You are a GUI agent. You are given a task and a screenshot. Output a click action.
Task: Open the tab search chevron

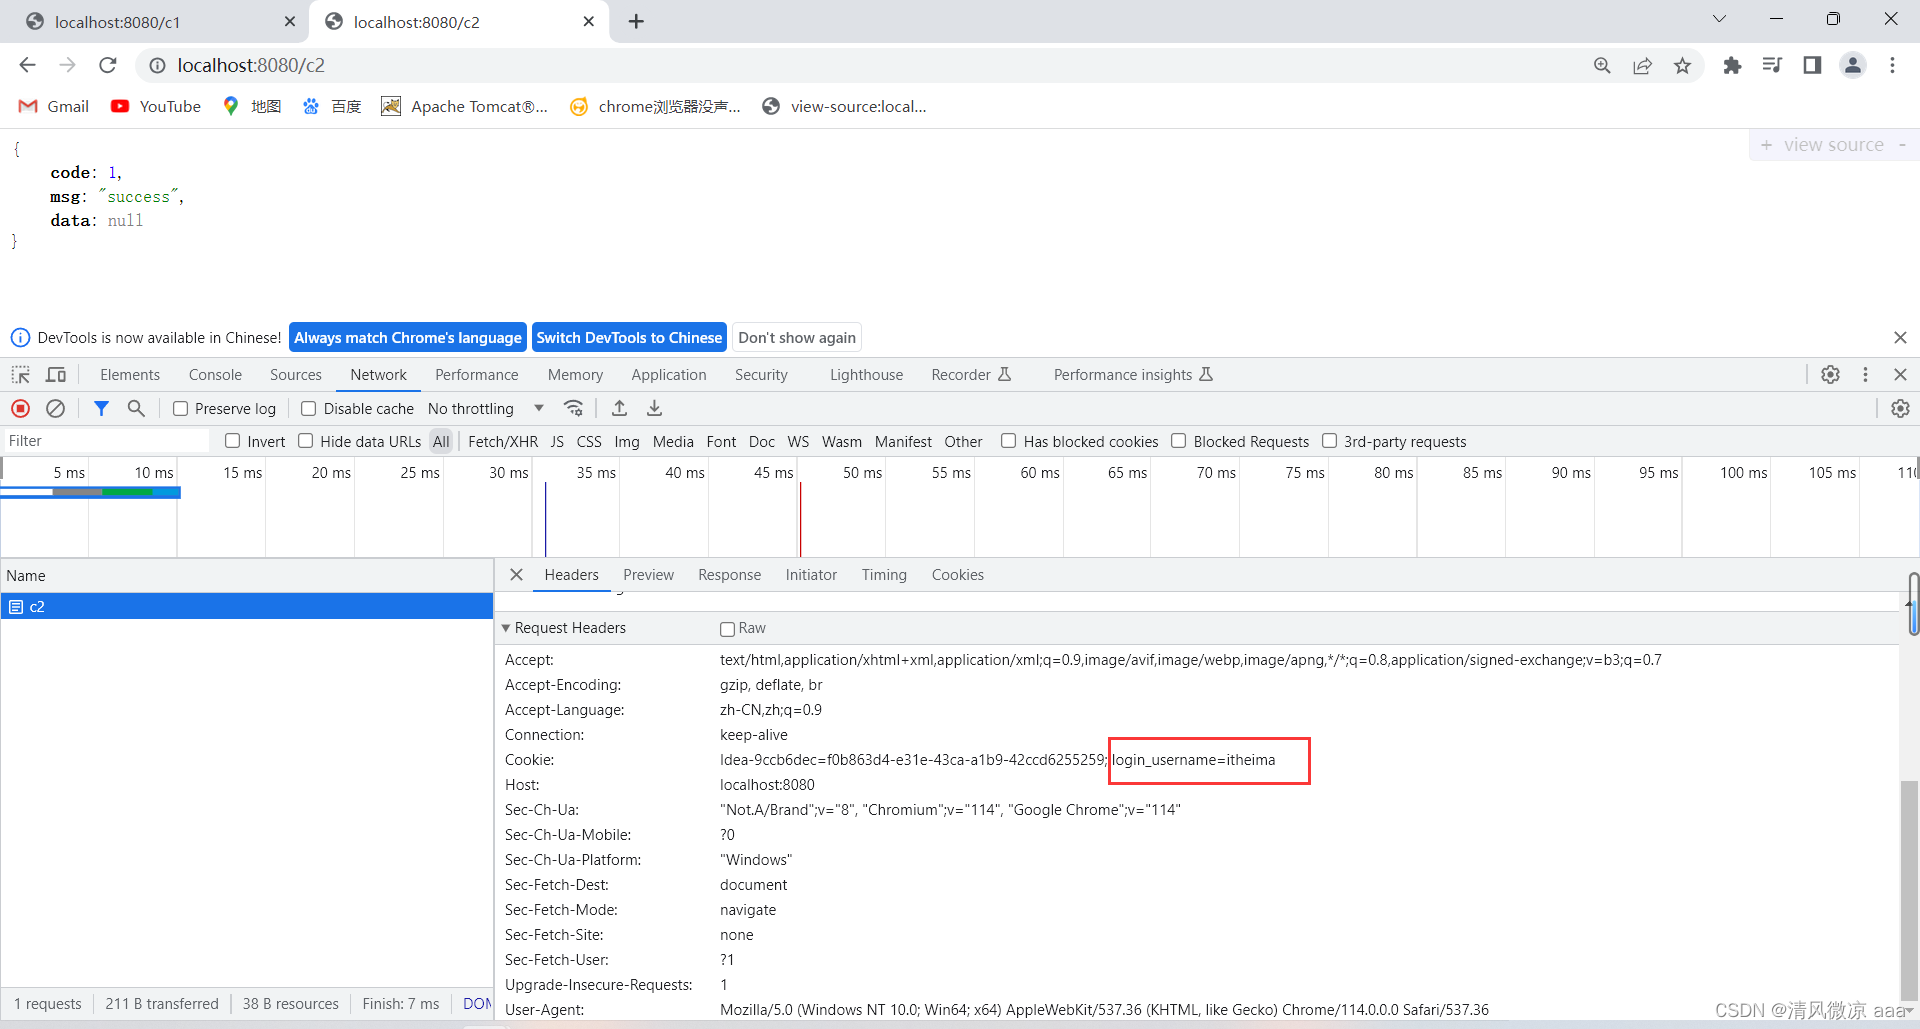[x=1719, y=19]
